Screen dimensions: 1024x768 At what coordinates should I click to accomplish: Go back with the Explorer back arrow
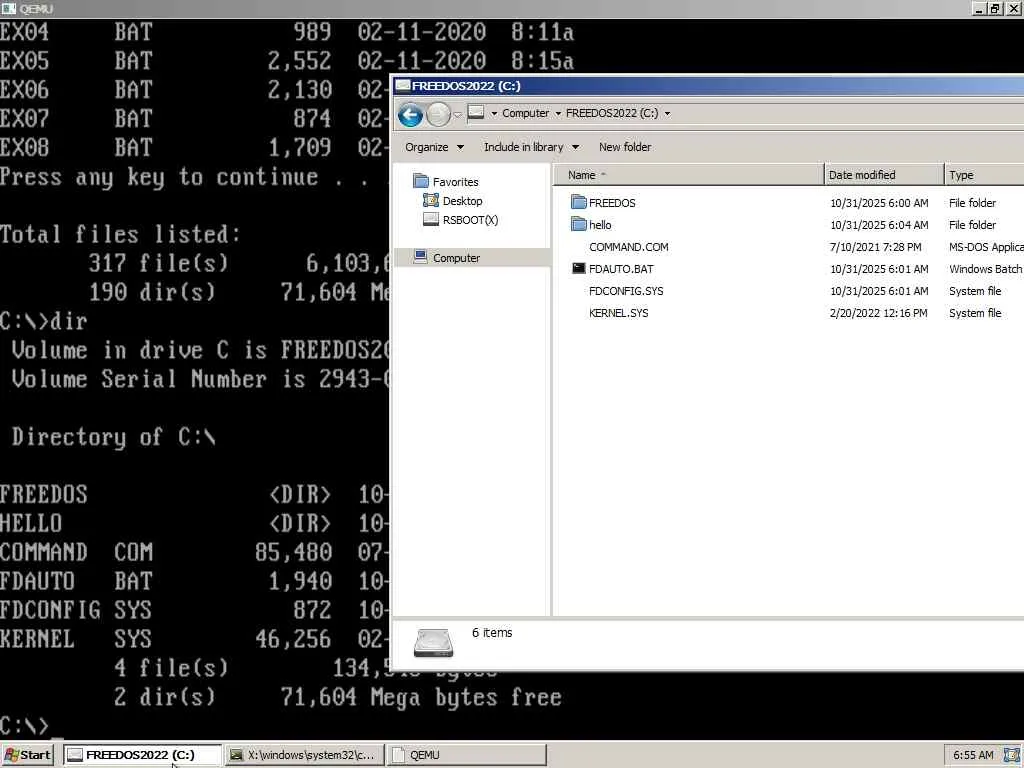point(410,115)
